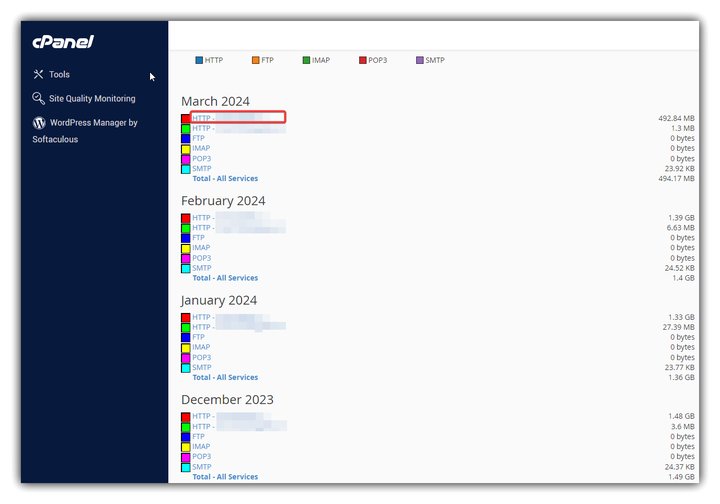
Task: Click the cPanel logo
Action: coord(63,42)
